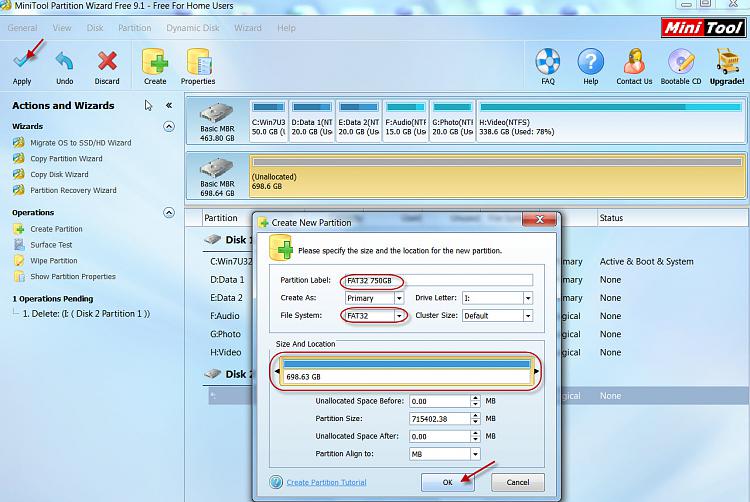Select the C:Win7U3 50.0 GB partition block
750x502 pixels.
click(x=268, y=121)
